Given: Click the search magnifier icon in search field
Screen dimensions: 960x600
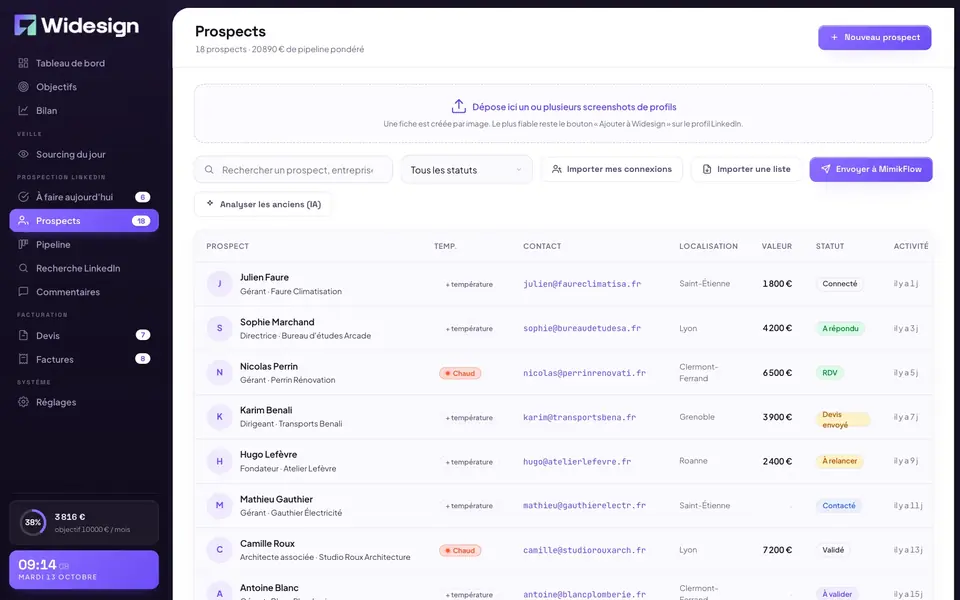Looking at the screenshot, I should click(x=209, y=170).
